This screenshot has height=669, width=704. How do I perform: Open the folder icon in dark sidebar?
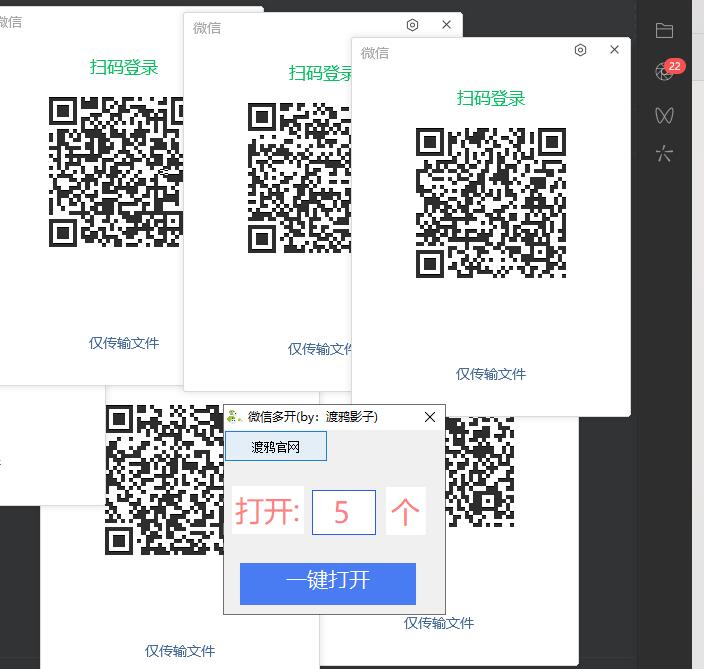coord(664,31)
